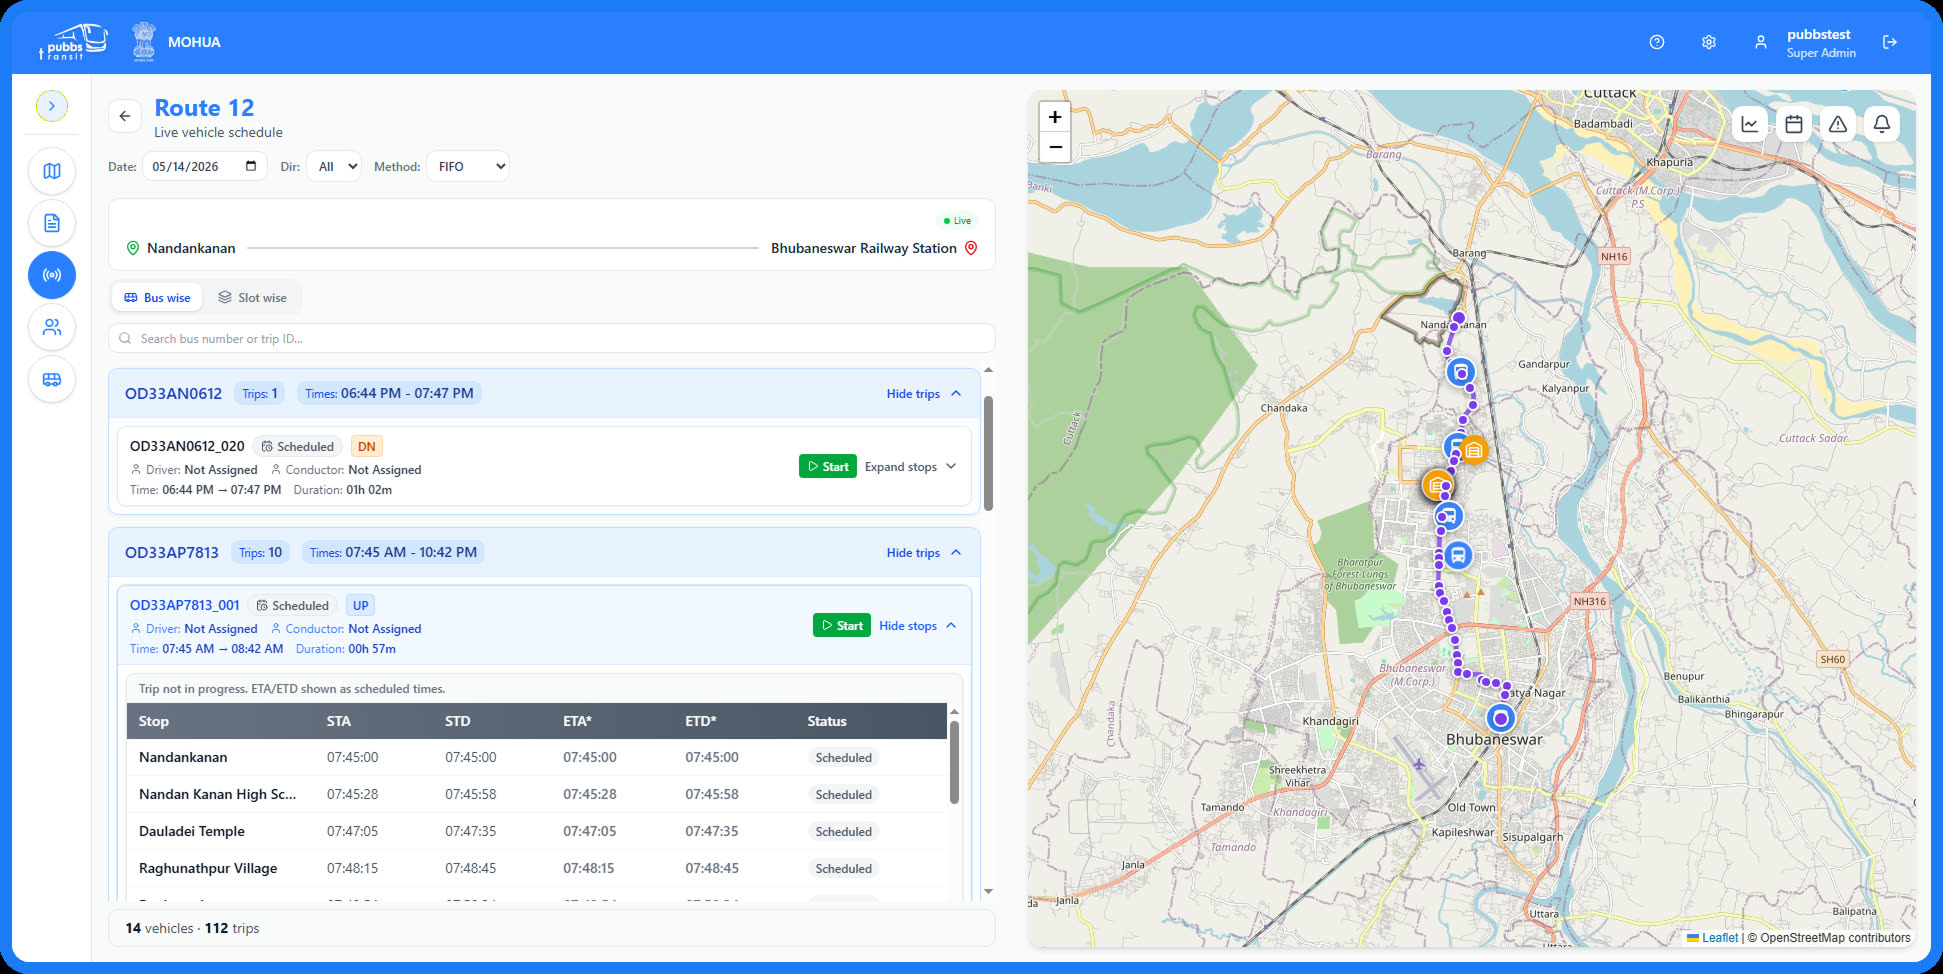Click the STA column header
Image resolution: width=1943 pixels, height=974 pixels.
pyautogui.click(x=339, y=721)
